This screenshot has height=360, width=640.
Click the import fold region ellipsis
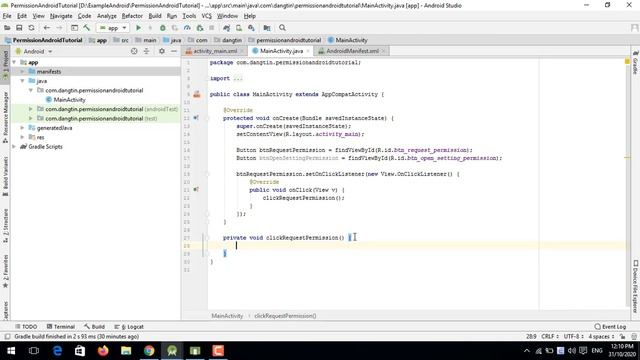point(238,78)
